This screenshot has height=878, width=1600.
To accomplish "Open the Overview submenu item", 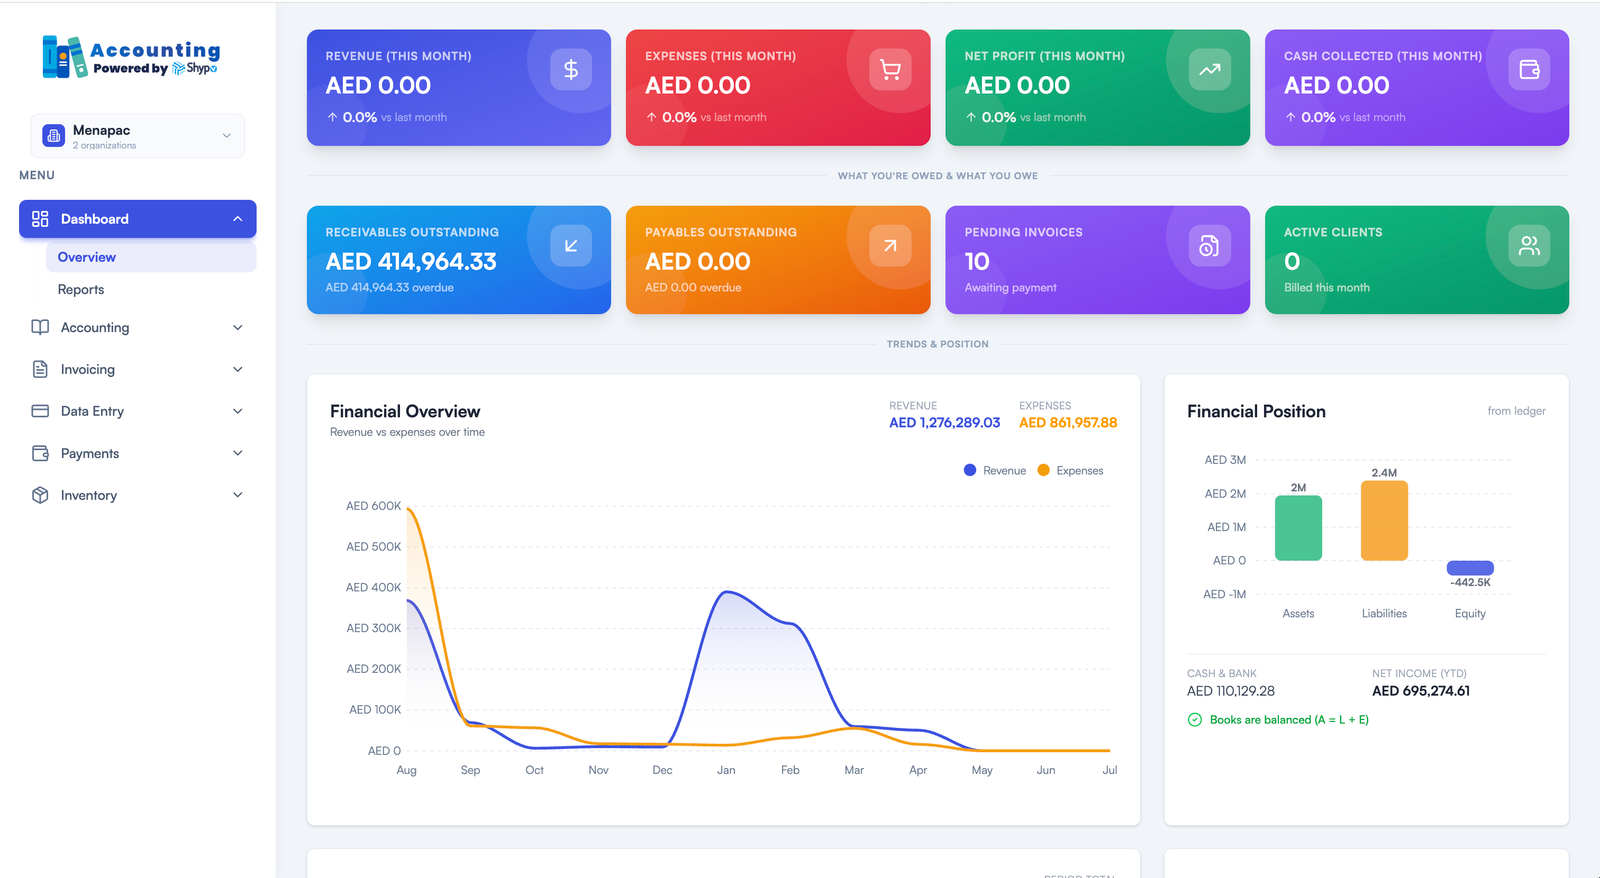I will tap(151, 257).
